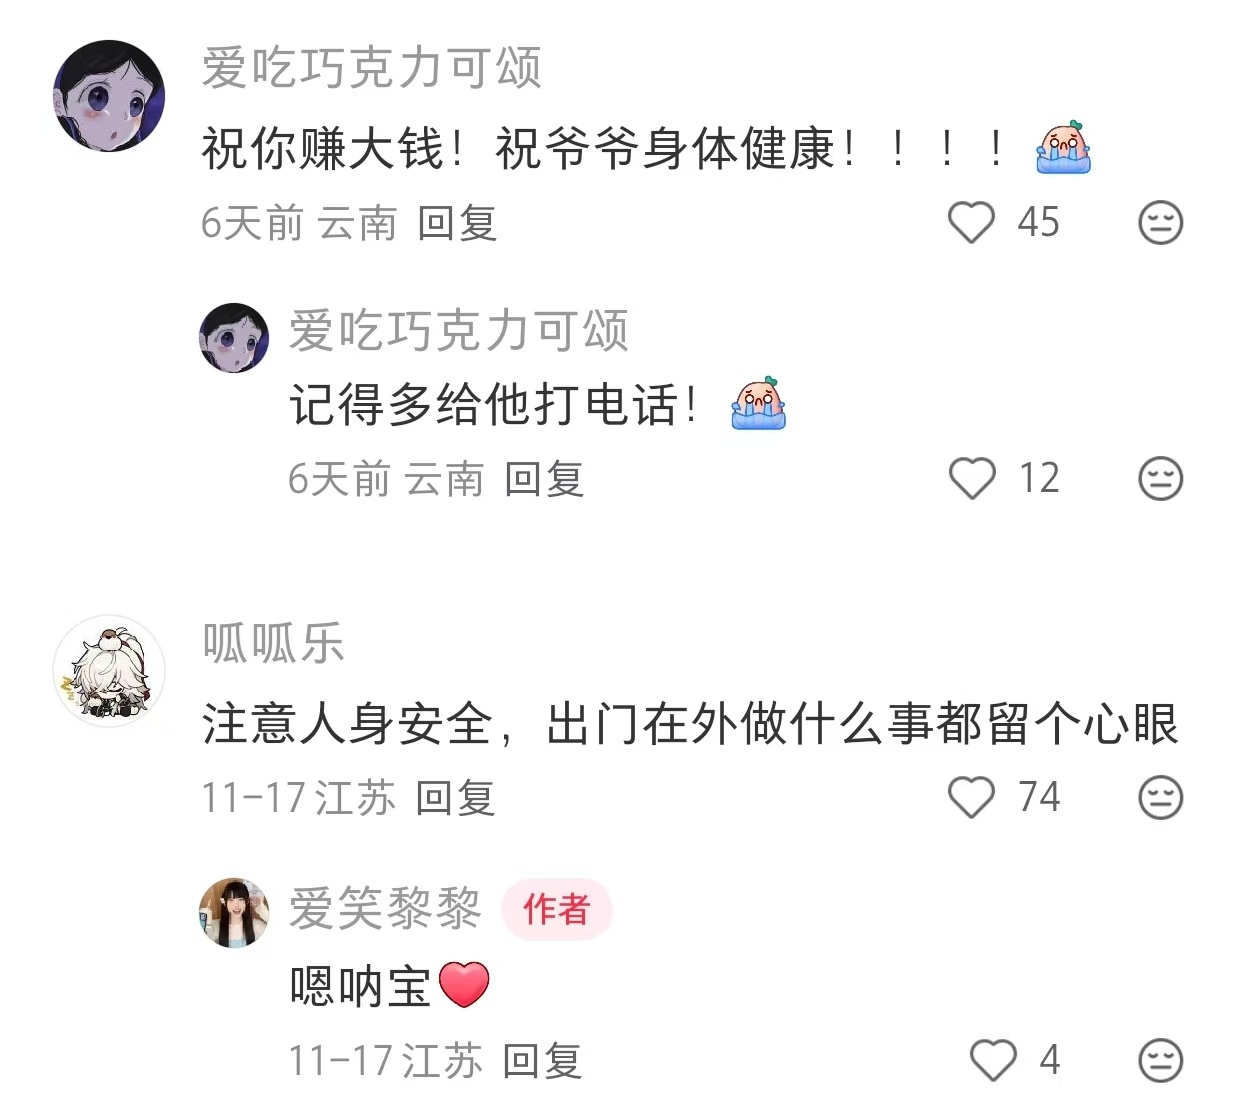Like the comment with 45 likes
Viewport: 1260px width, 1113px height.
click(971, 222)
